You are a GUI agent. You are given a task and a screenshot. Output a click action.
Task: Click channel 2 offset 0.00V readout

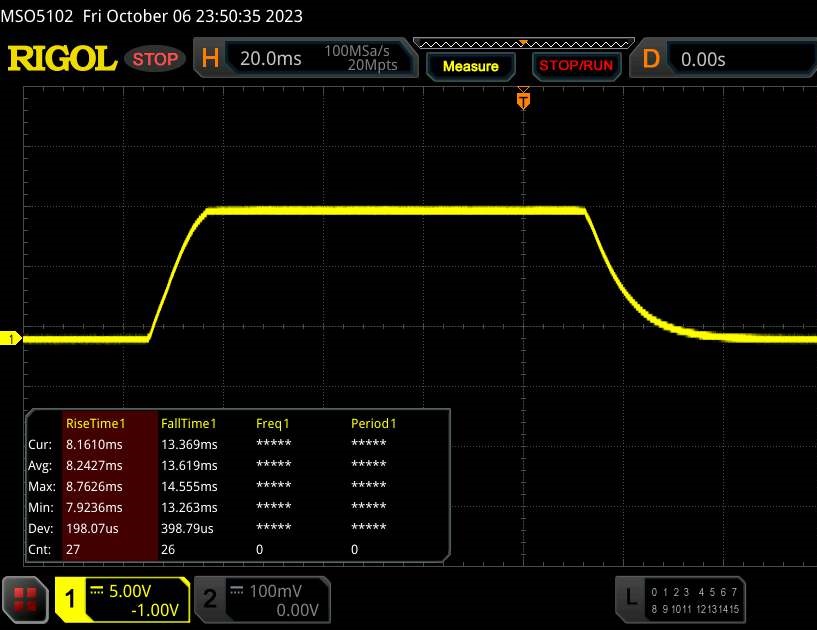(x=297, y=610)
